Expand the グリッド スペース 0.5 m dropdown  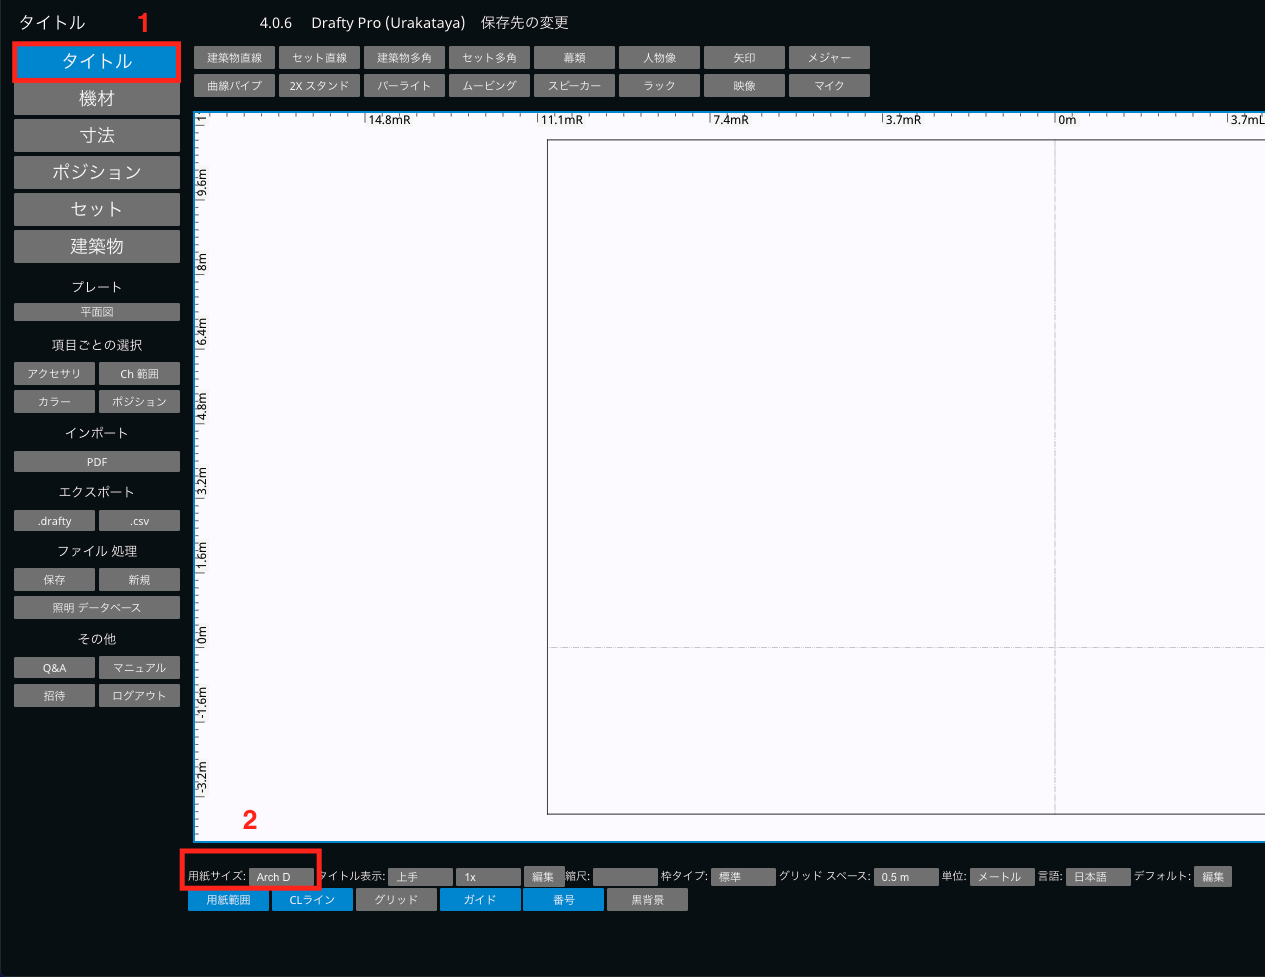coord(905,877)
